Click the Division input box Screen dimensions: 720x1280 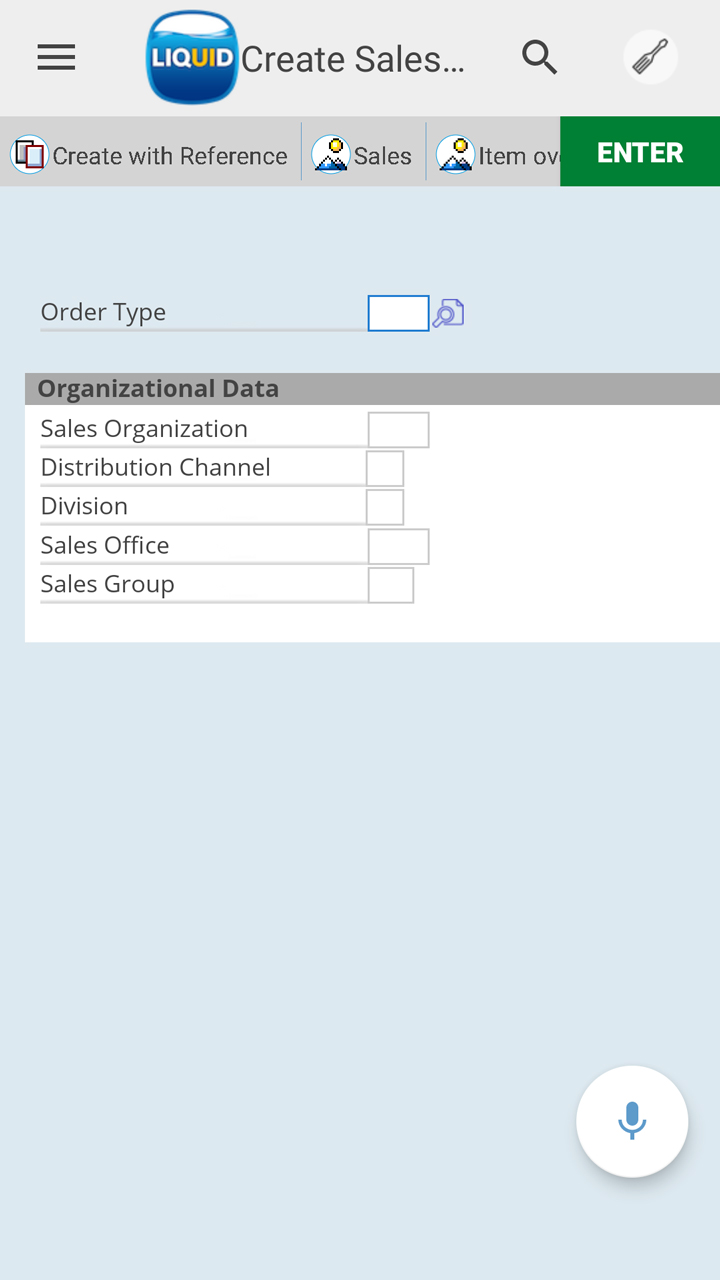[385, 507]
